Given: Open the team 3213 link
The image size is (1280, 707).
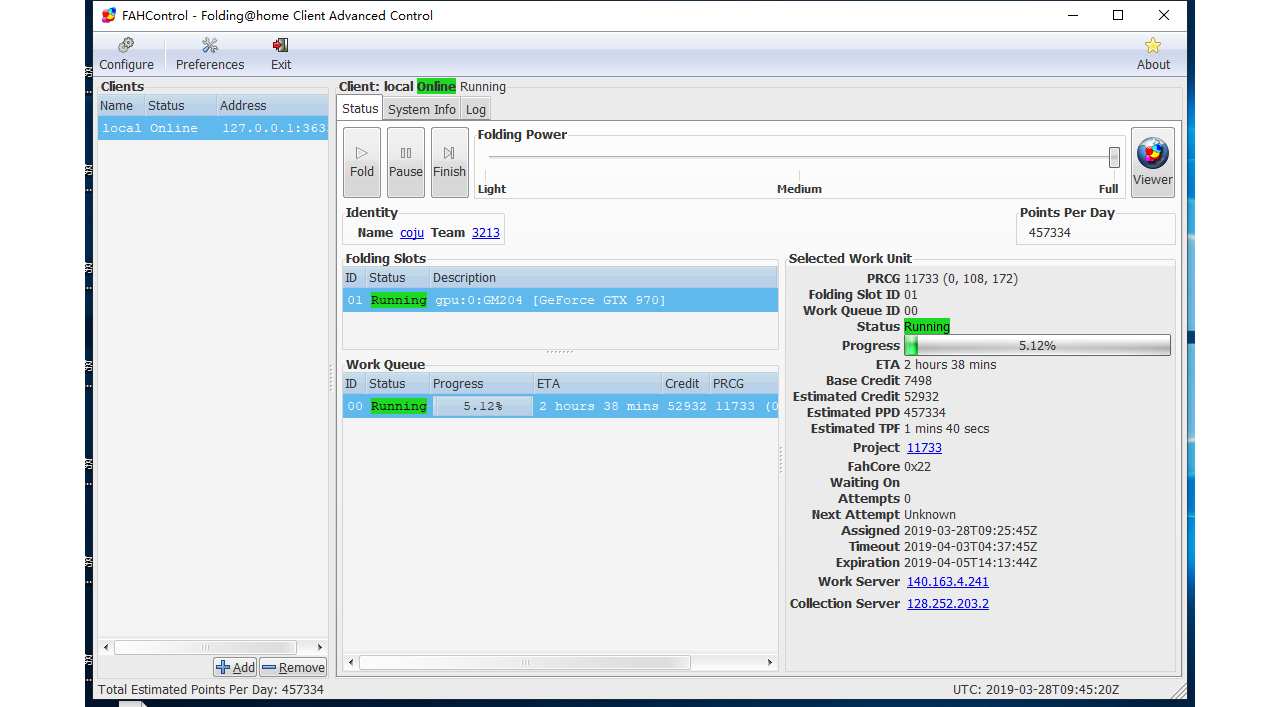Looking at the screenshot, I should tap(486, 233).
